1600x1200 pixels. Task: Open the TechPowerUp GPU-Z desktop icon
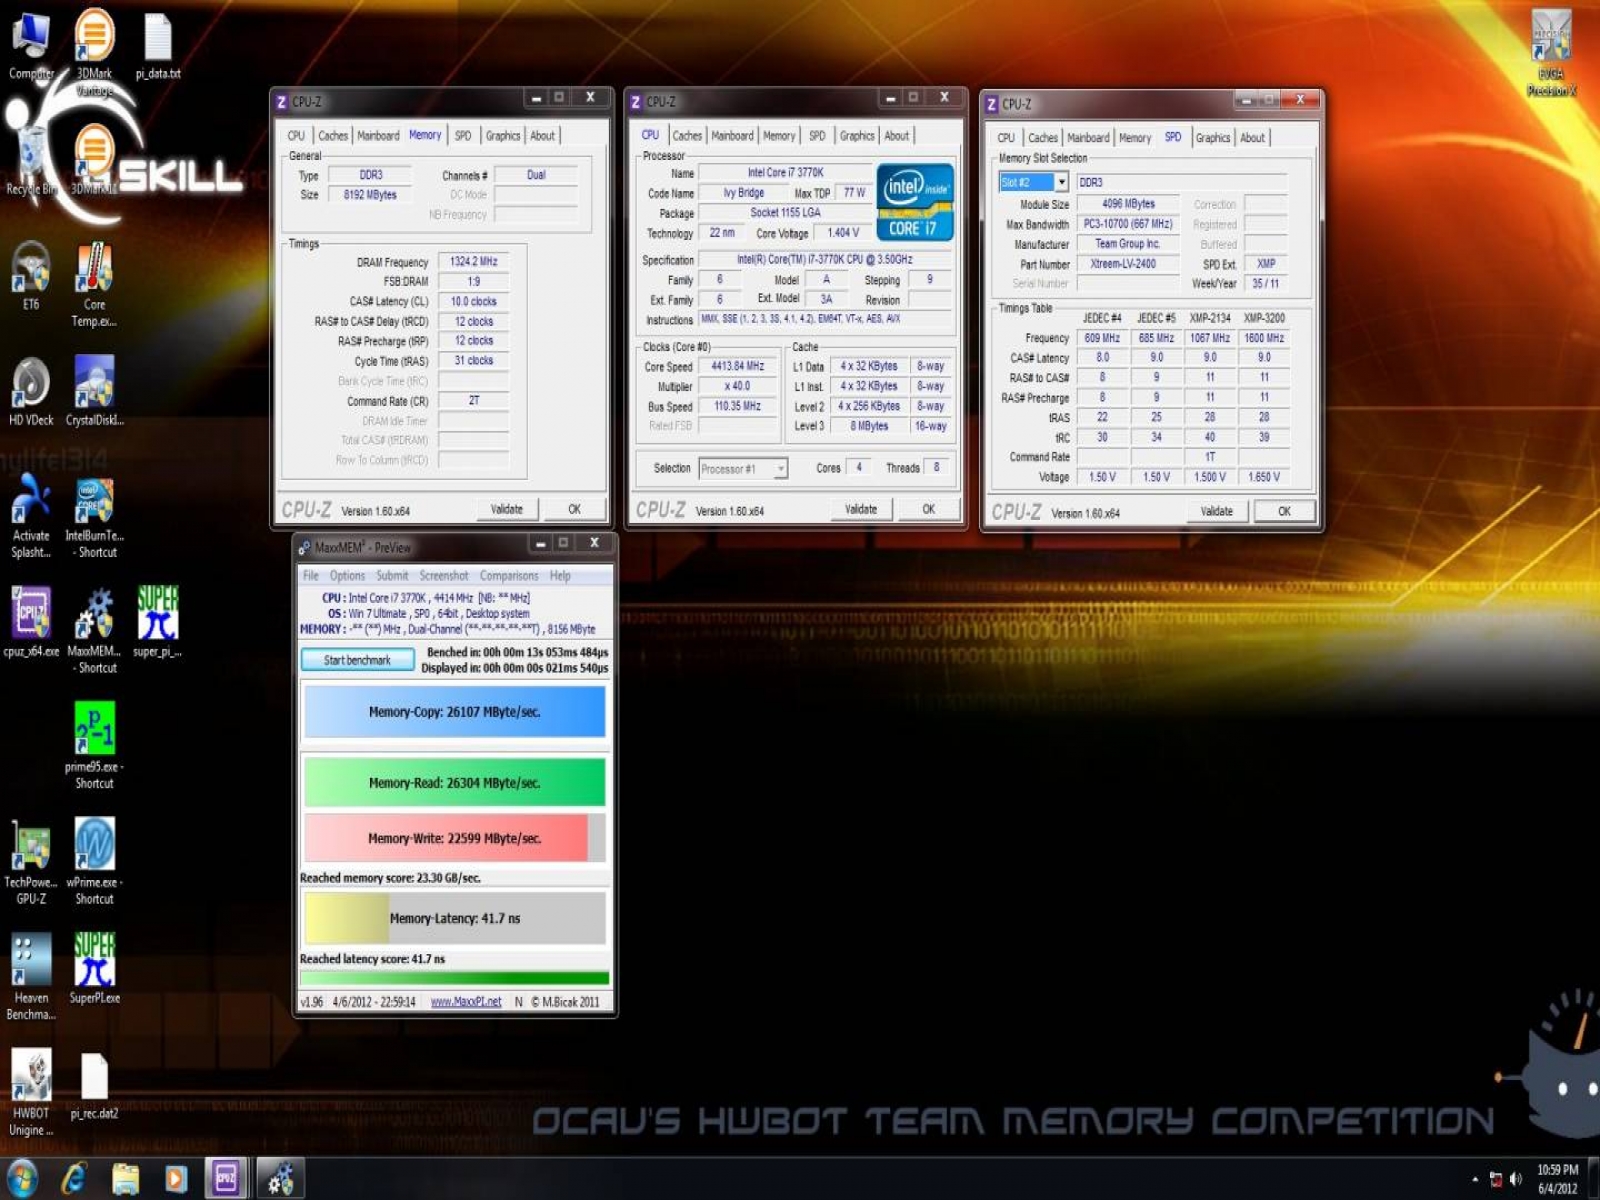[31, 862]
